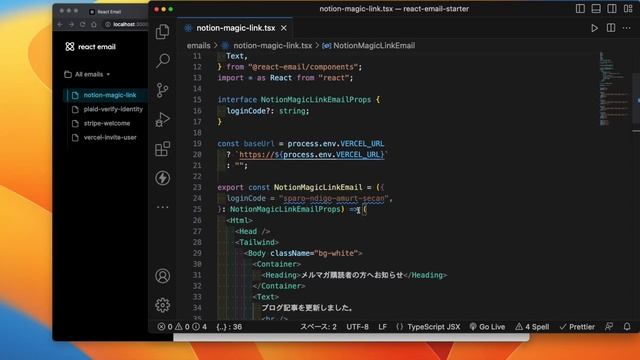The height and width of the screenshot is (360, 640).
Task: Open the Accounts menu icon
Action: click(162, 276)
